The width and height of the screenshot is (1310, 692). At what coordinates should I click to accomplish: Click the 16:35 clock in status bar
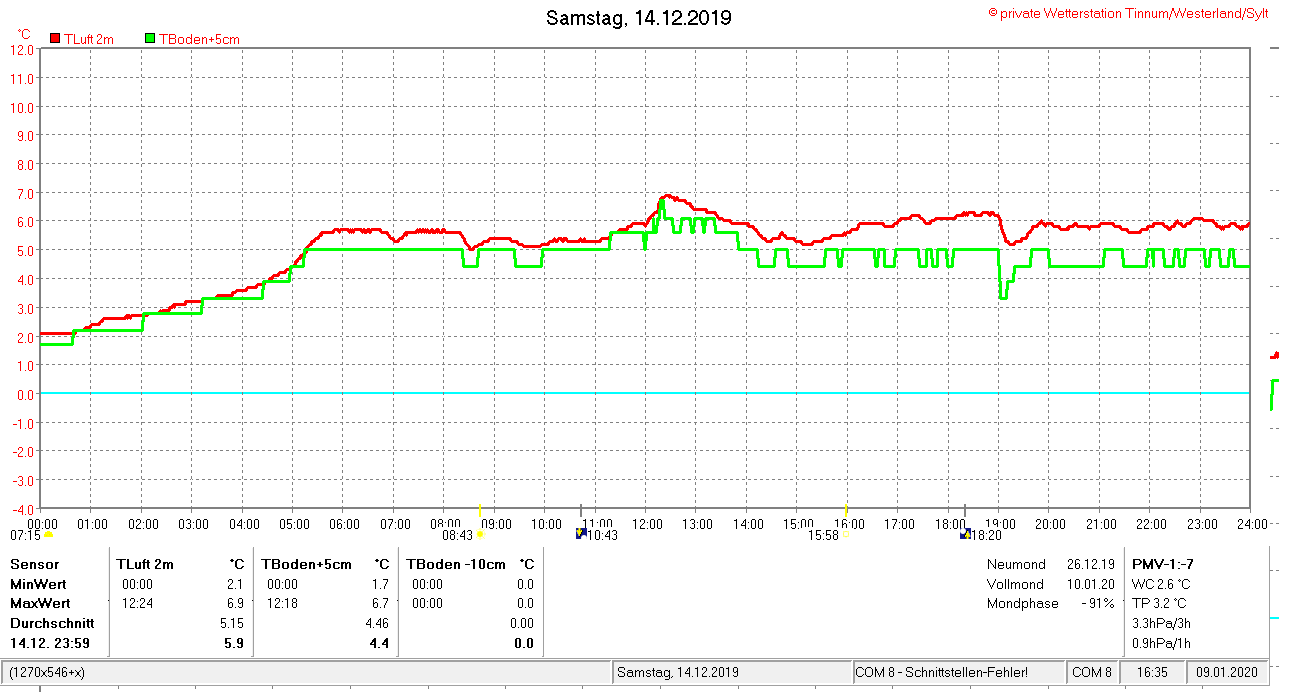tap(1152, 672)
